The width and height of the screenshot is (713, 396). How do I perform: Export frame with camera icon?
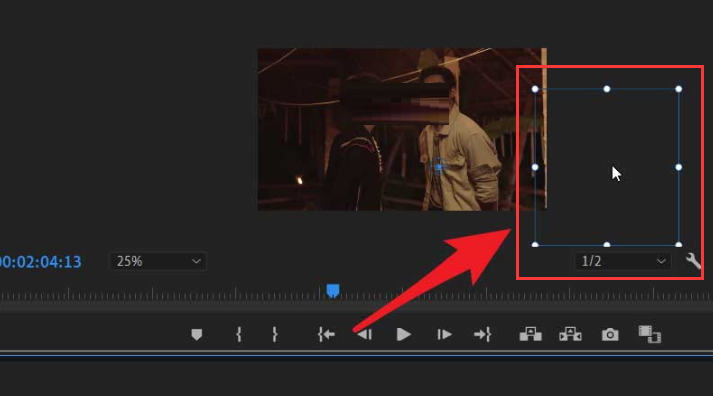tap(610, 335)
